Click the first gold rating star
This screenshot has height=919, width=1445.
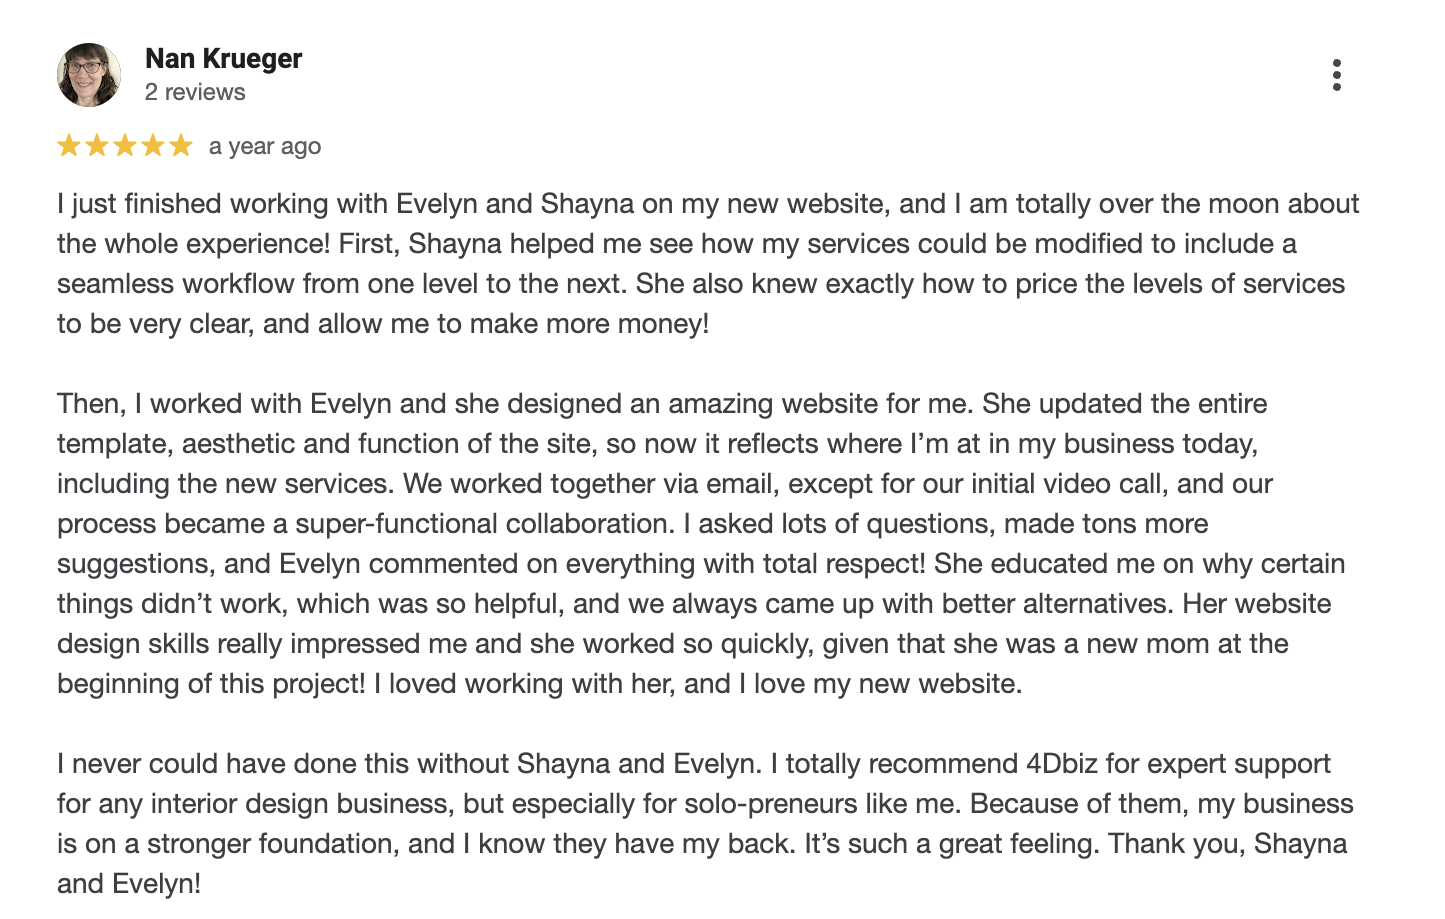(x=69, y=146)
